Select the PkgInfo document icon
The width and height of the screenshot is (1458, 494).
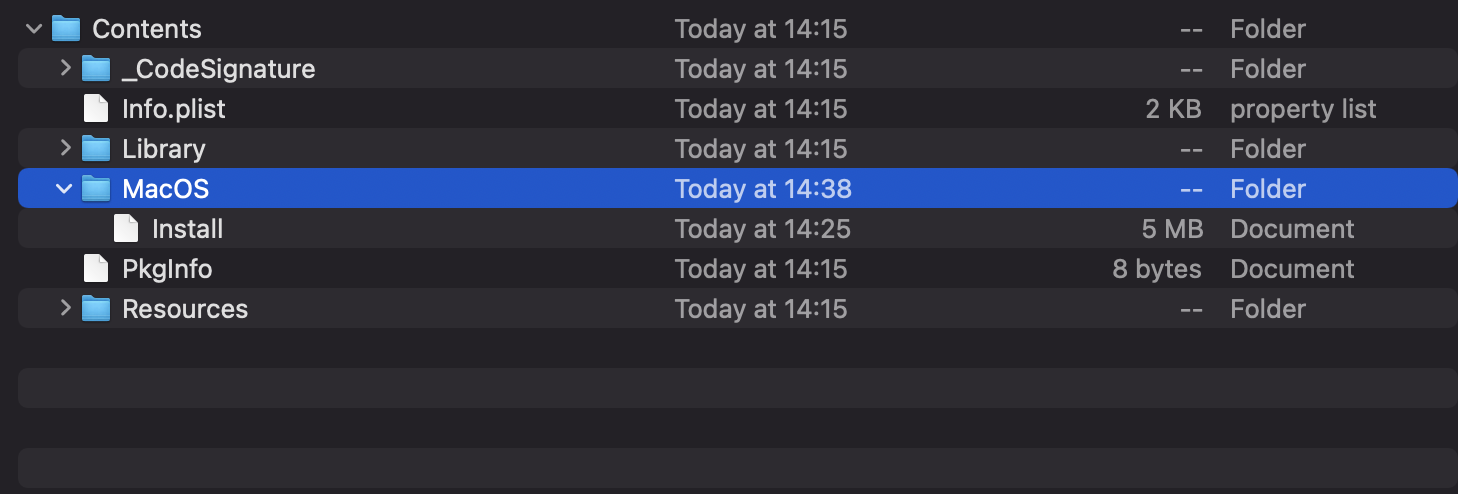(96, 268)
